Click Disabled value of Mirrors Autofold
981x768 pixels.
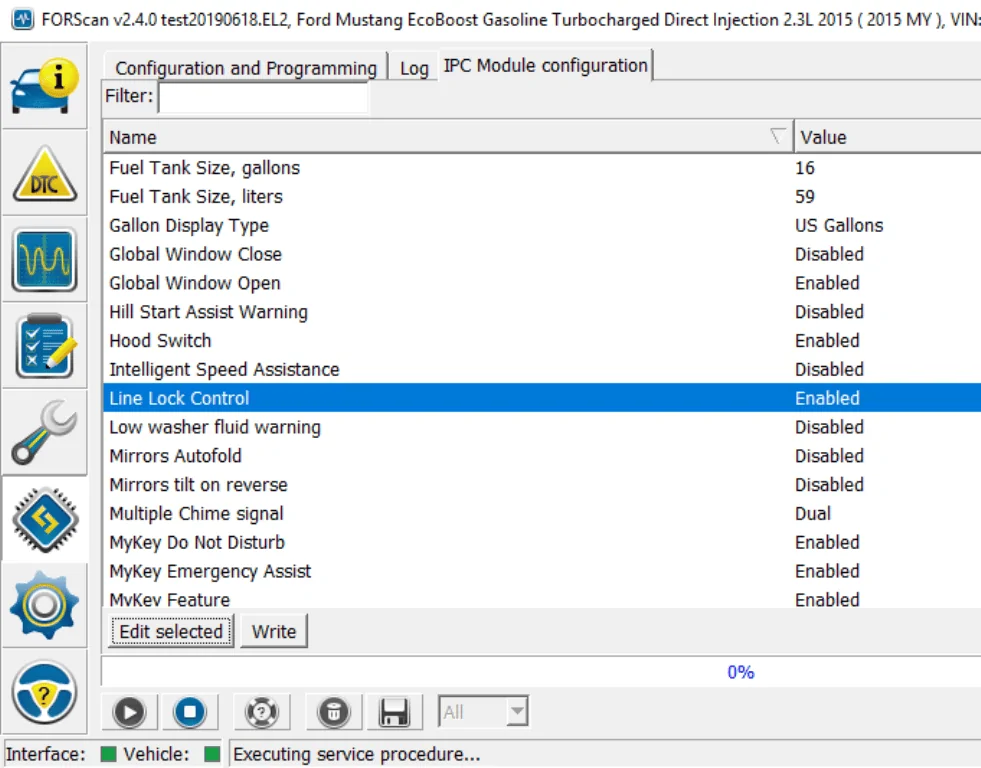click(829, 455)
